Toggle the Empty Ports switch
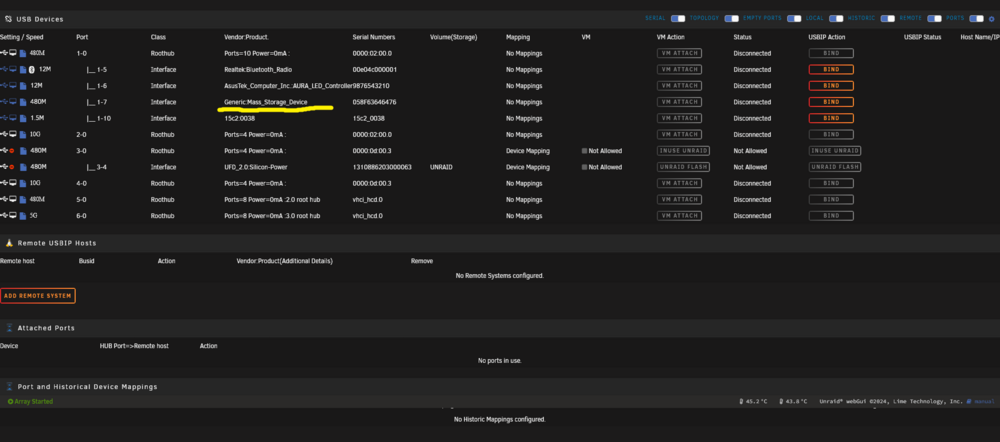The width and height of the screenshot is (1000, 442). 794,18
